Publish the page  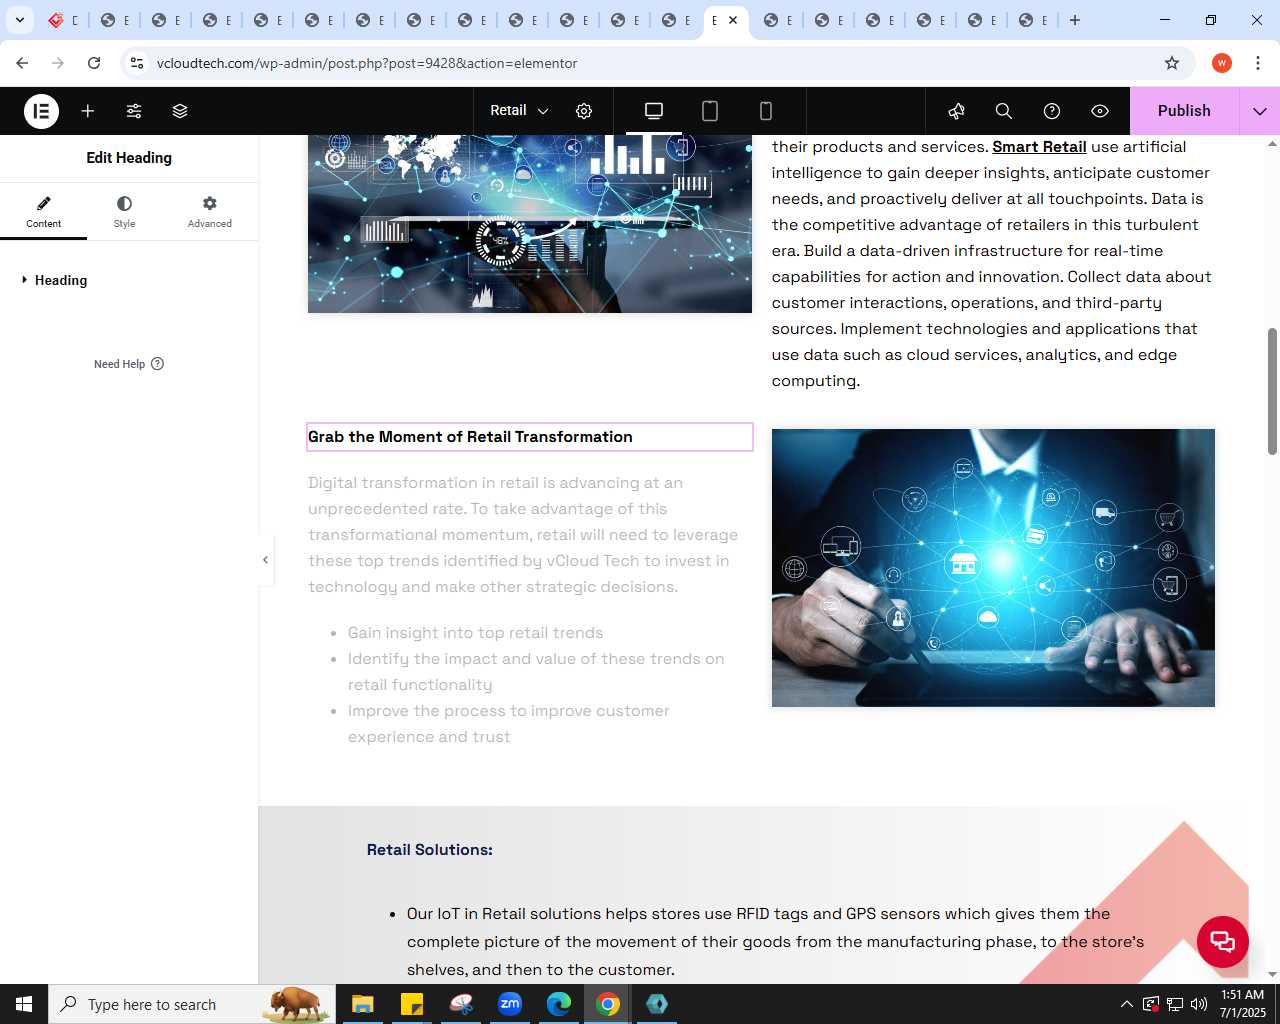(1184, 111)
